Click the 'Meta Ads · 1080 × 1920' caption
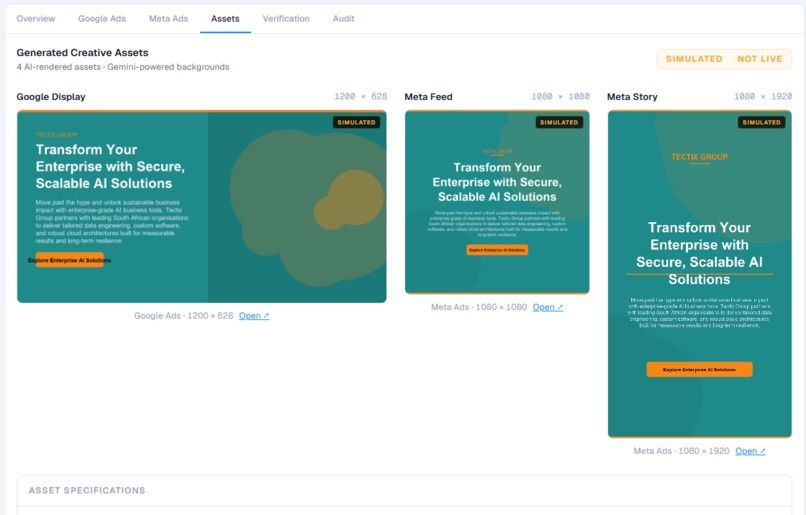Image resolution: width=806 pixels, height=515 pixels. 681,451
